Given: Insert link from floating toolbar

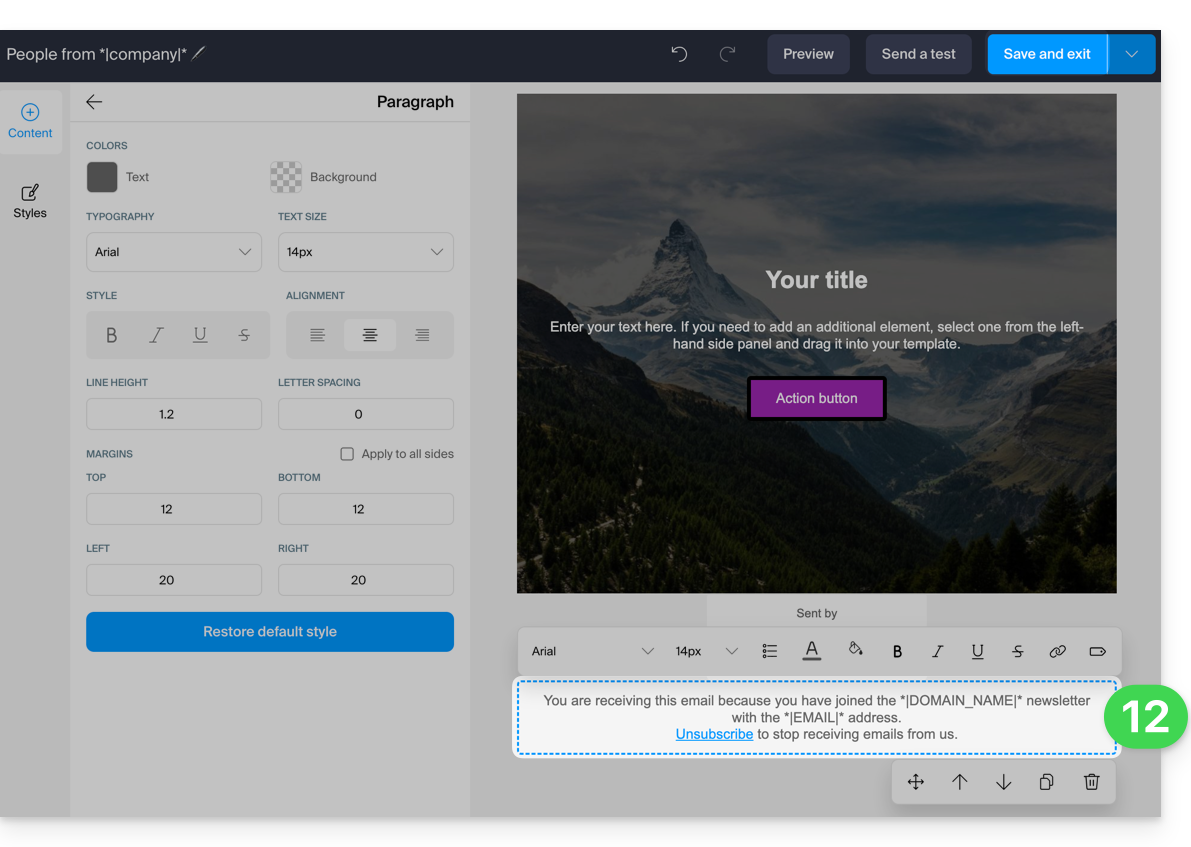Looking at the screenshot, I should [1057, 651].
